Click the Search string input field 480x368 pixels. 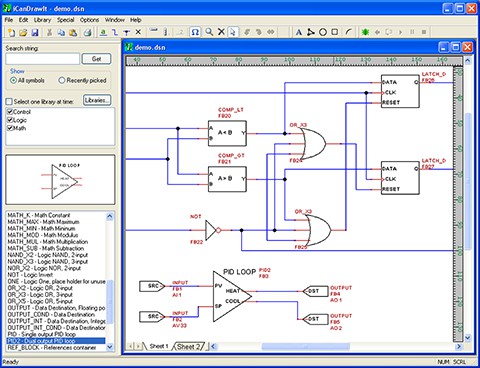[x=43, y=59]
